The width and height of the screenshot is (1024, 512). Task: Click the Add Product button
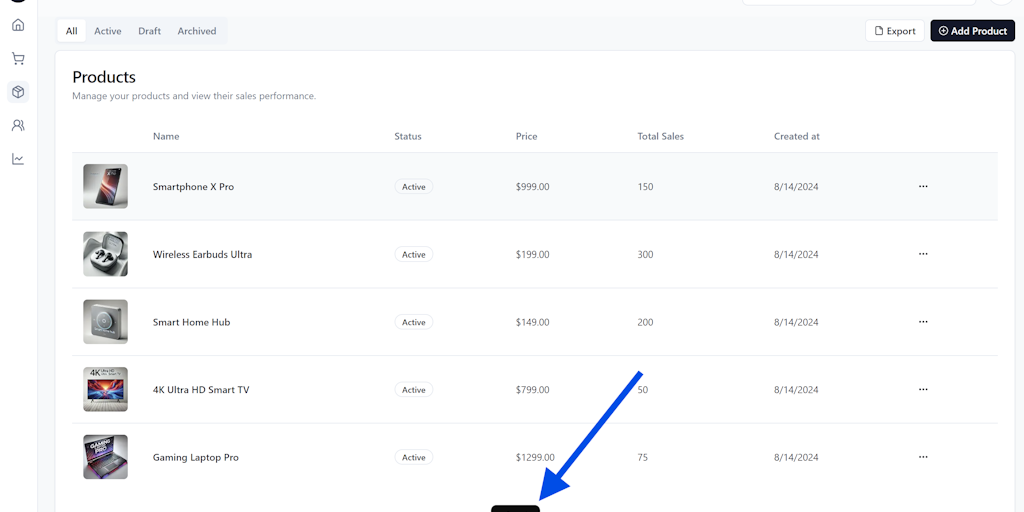point(972,31)
